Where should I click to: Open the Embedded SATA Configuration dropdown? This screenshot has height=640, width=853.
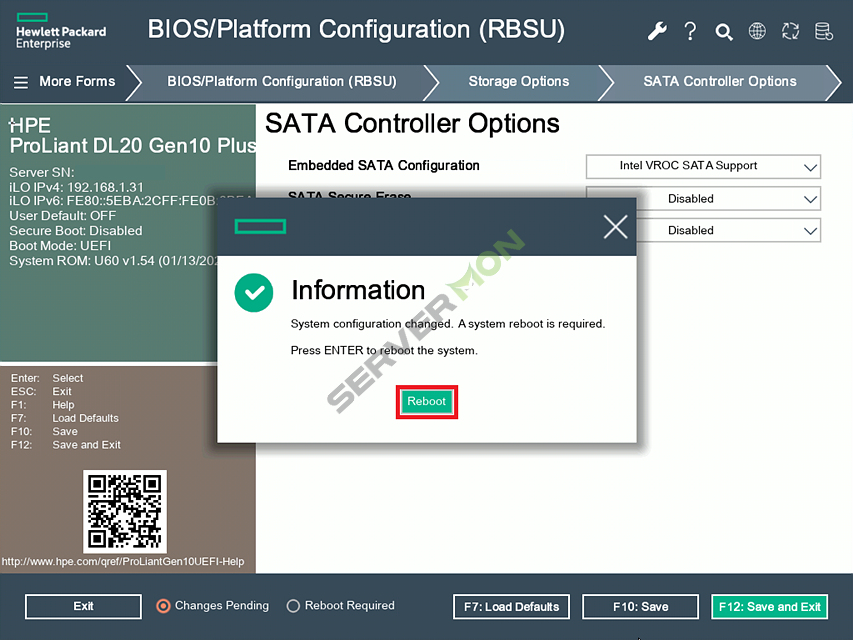click(x=703, y=167)
